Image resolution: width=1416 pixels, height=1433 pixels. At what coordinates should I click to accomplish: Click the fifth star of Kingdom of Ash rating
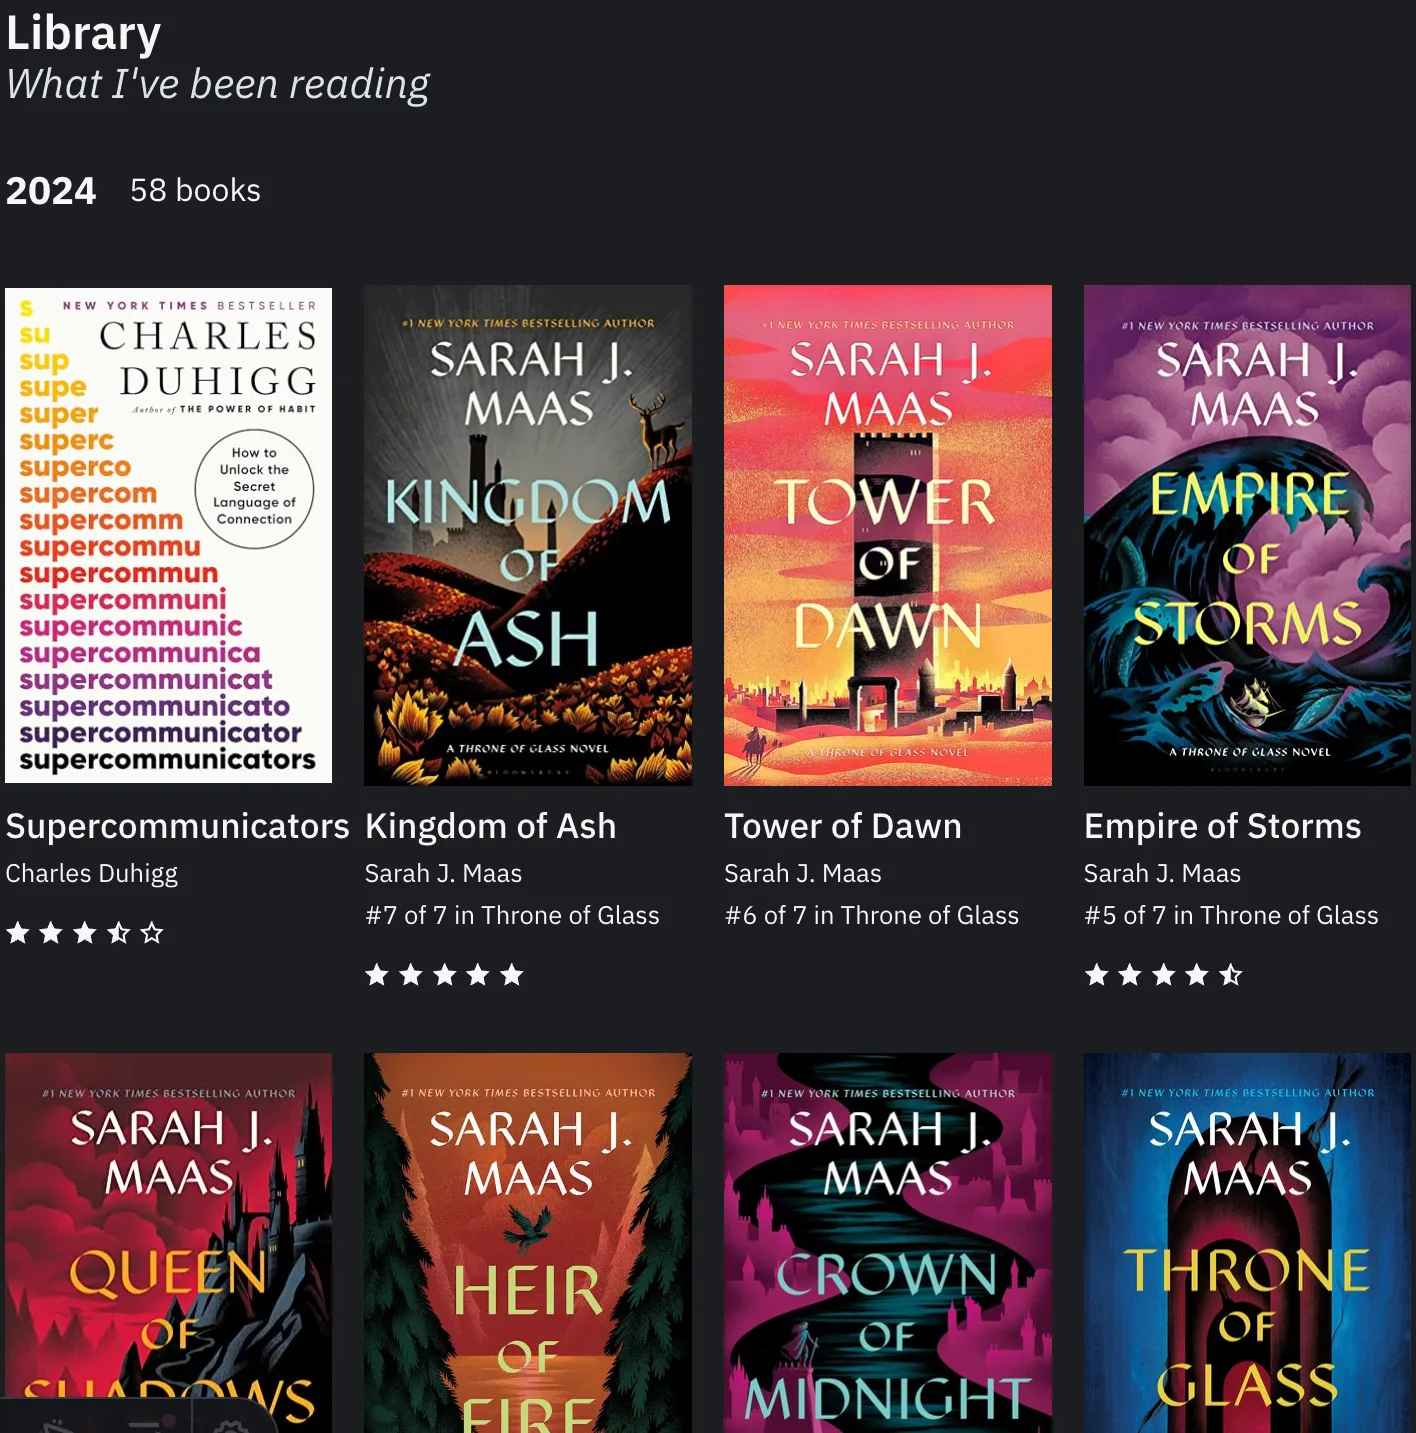(512, 975)
